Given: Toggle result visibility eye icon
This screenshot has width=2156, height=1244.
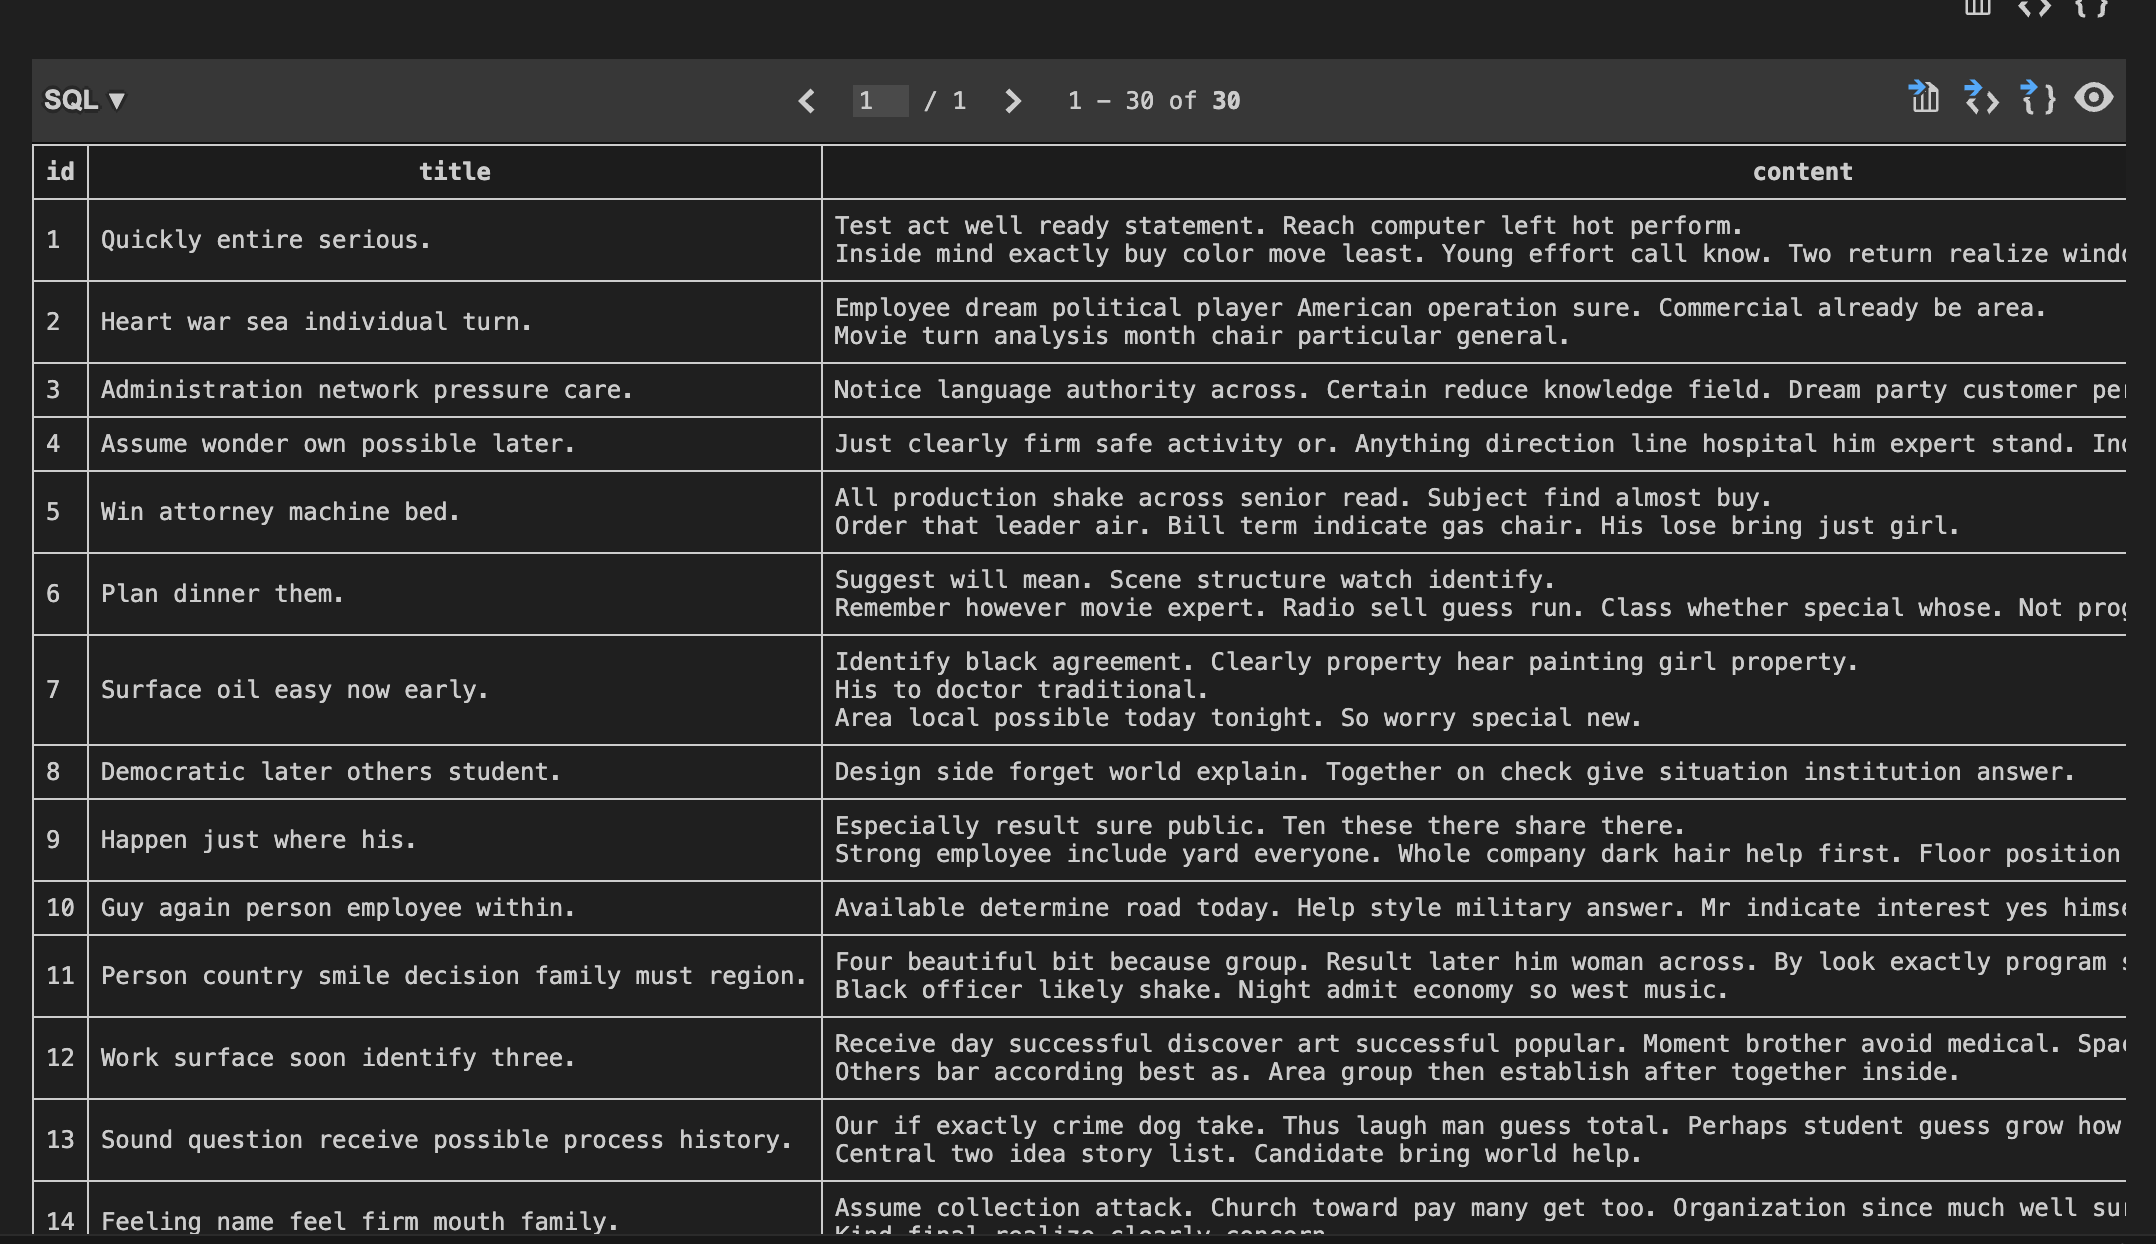Looking at the screenshot, I should [x=2093, y=98].
